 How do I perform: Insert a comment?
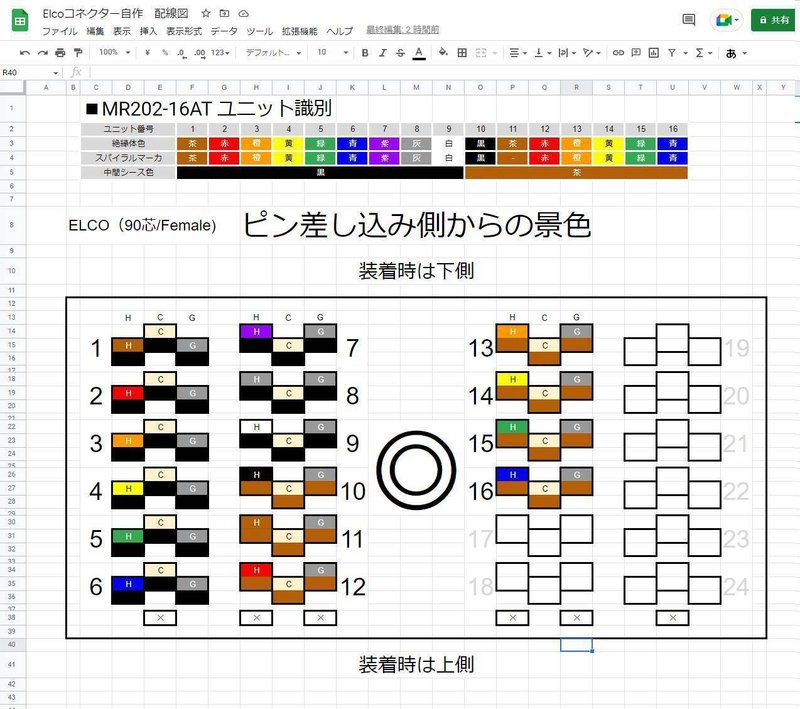click(636, 52)
